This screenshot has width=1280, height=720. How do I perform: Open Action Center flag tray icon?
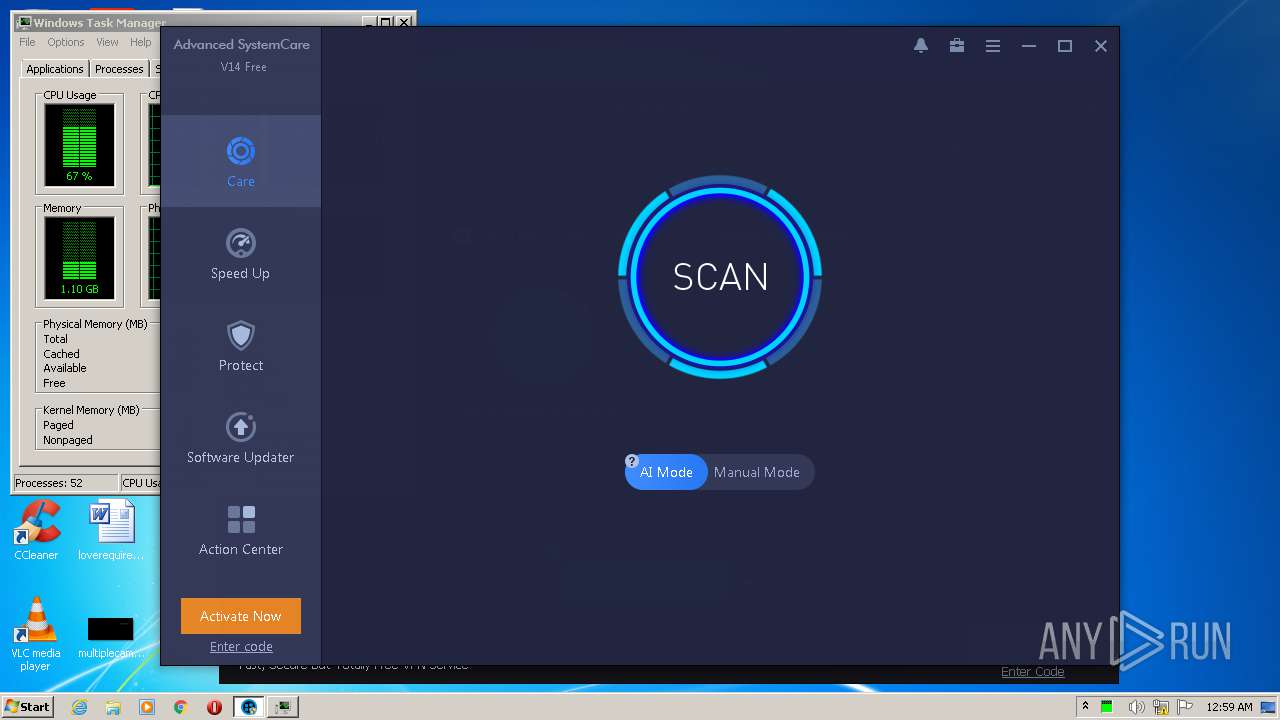1183,707
